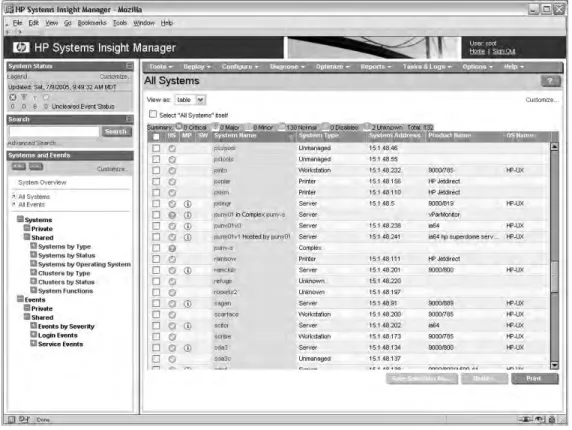Check the checkbox for the rainbow row
The width and height of the screenshot is (572, 430).
click(x=156, y=259)
